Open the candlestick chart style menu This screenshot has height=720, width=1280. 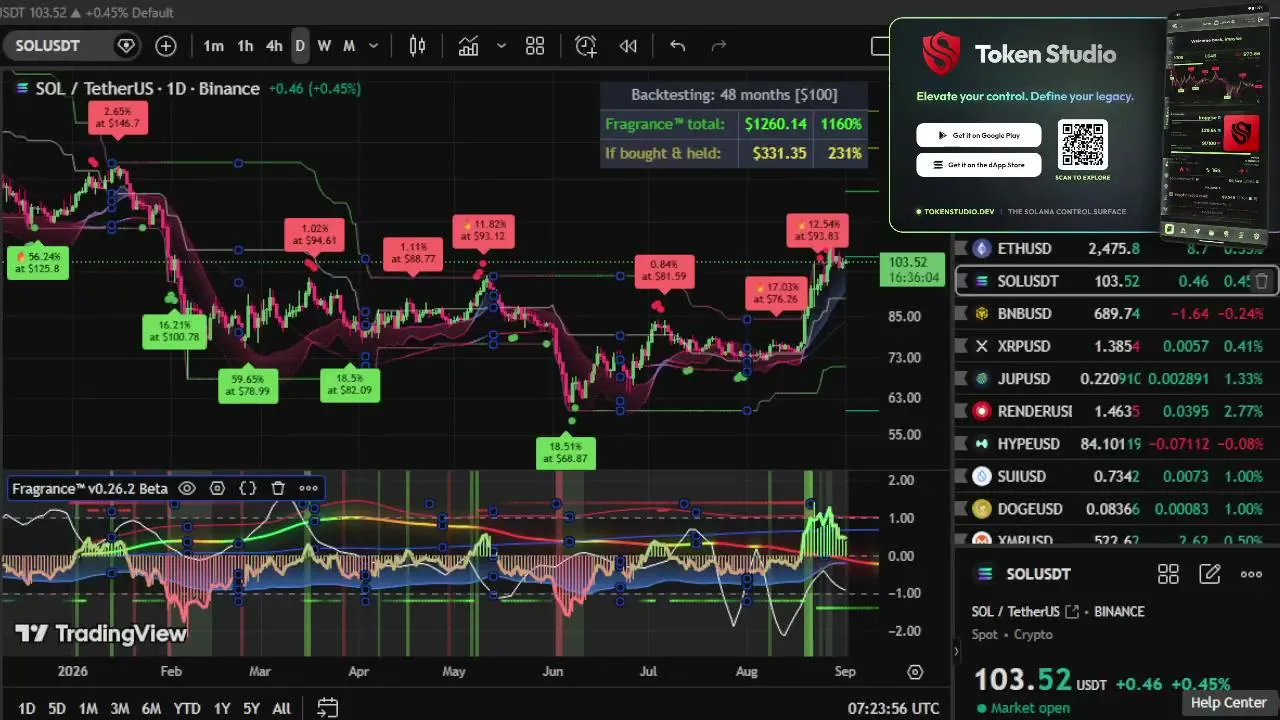(x=417, y=46)
